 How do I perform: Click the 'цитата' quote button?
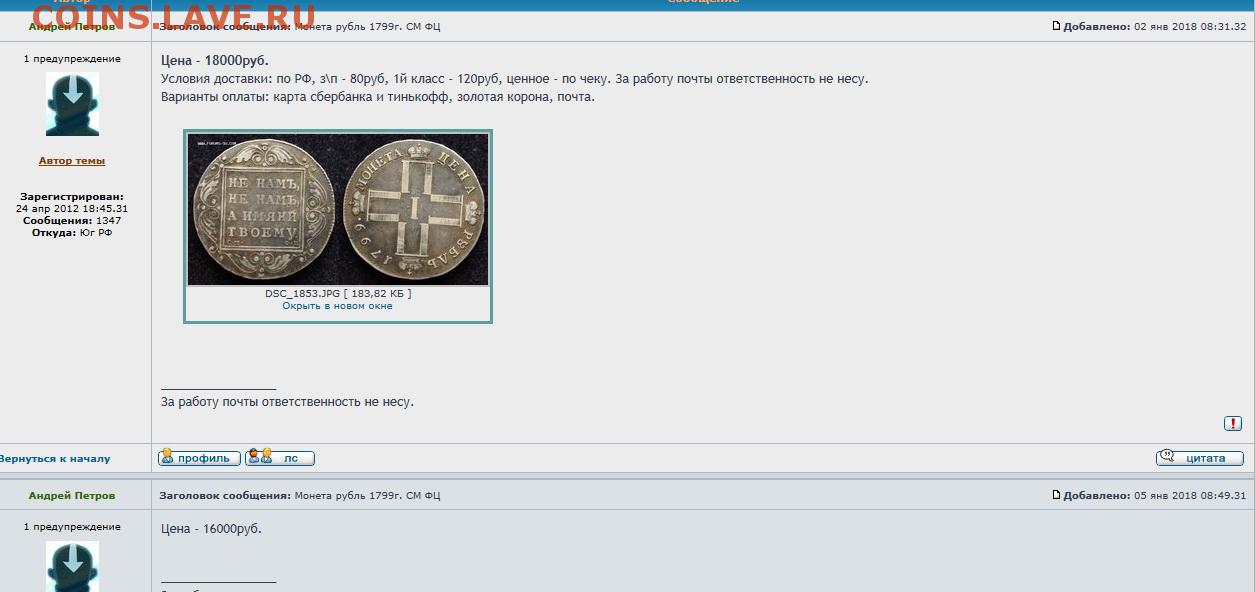coord(1200,458)
